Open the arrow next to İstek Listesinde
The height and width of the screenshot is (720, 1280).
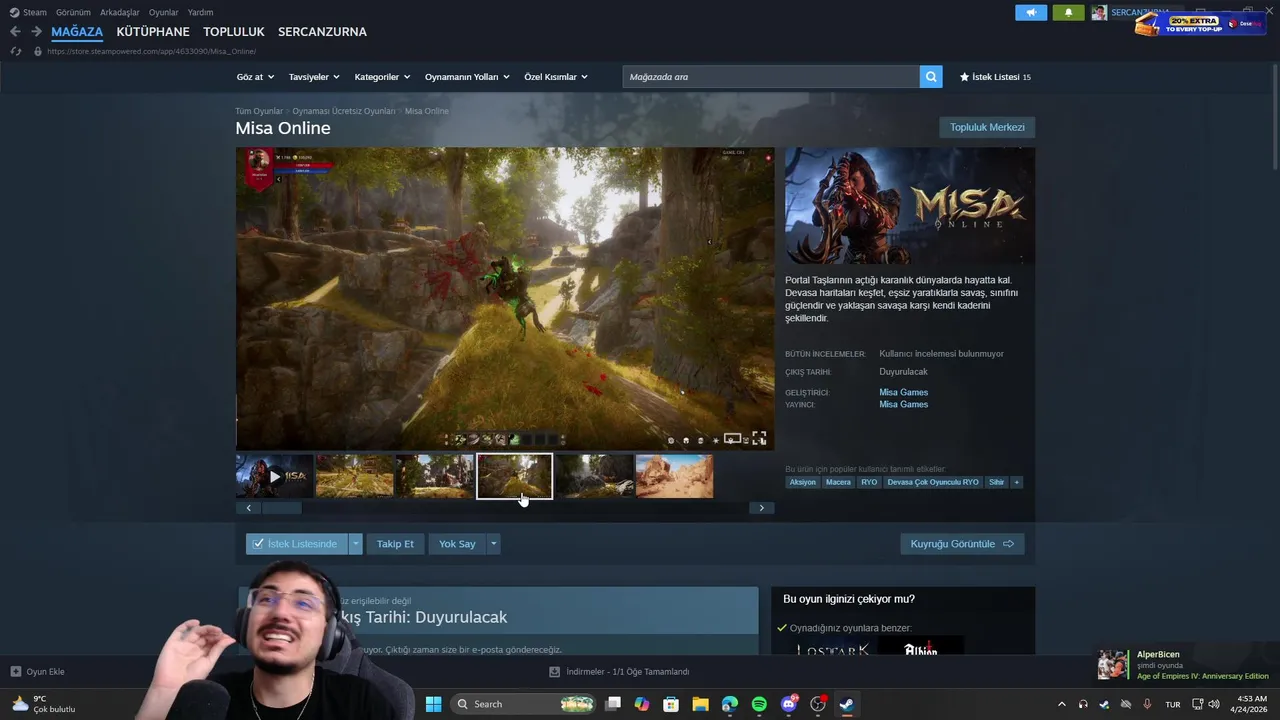point(355,544)
